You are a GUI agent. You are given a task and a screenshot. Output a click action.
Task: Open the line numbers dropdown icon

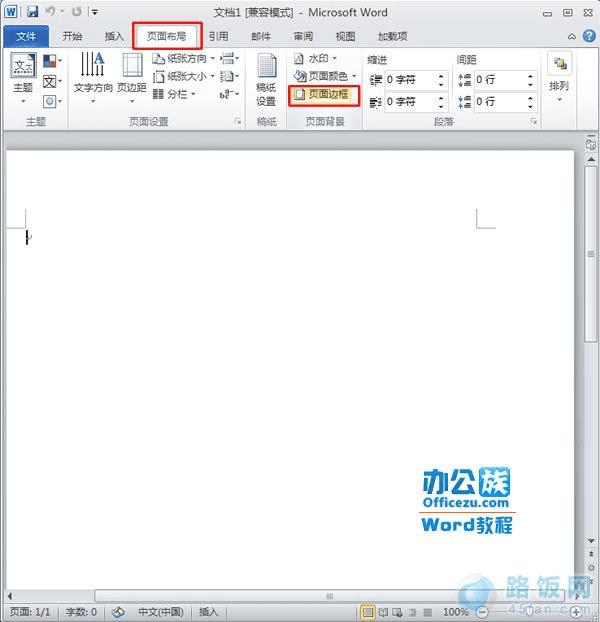pyautogui.click(x=229, y=76)
